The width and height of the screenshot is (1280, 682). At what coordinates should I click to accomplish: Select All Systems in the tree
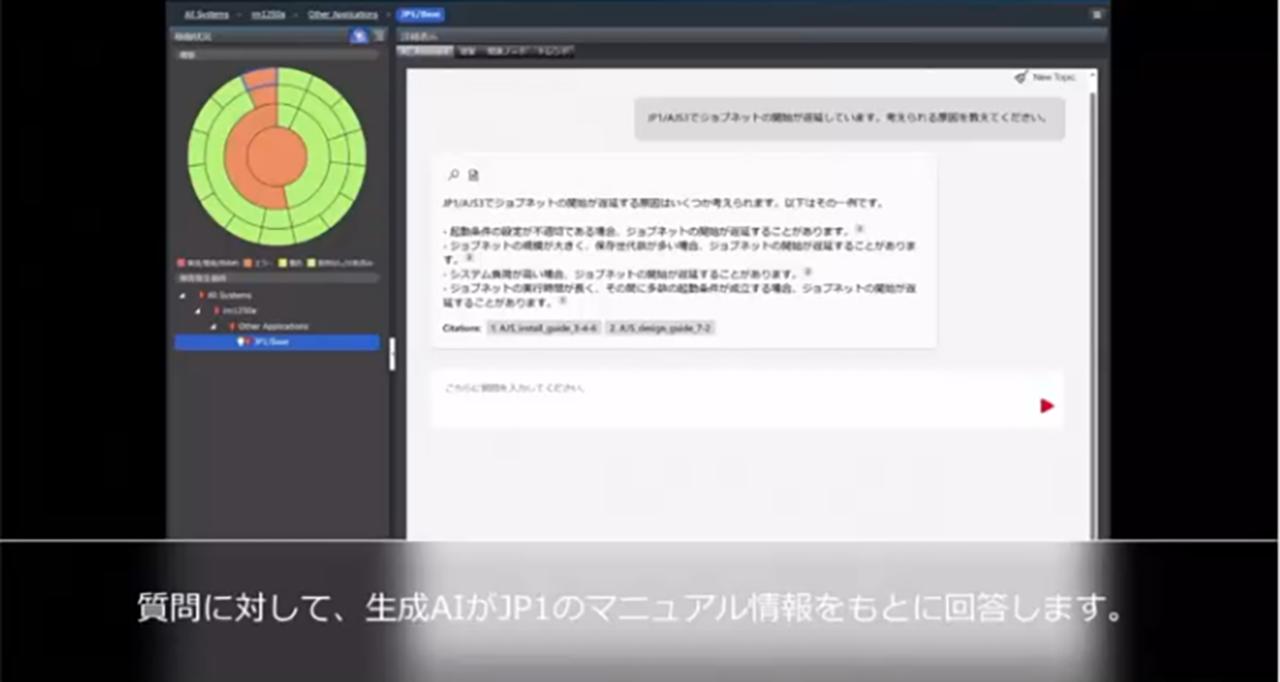[230, 296]
